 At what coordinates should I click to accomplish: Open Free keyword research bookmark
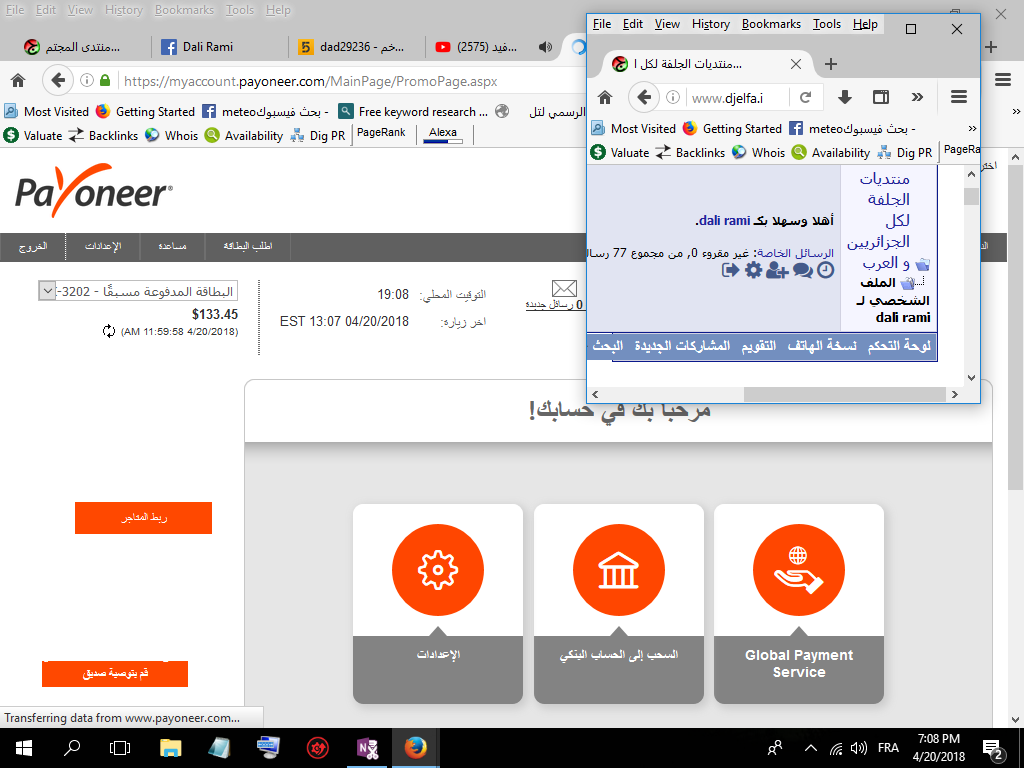[x=413, y=112]
